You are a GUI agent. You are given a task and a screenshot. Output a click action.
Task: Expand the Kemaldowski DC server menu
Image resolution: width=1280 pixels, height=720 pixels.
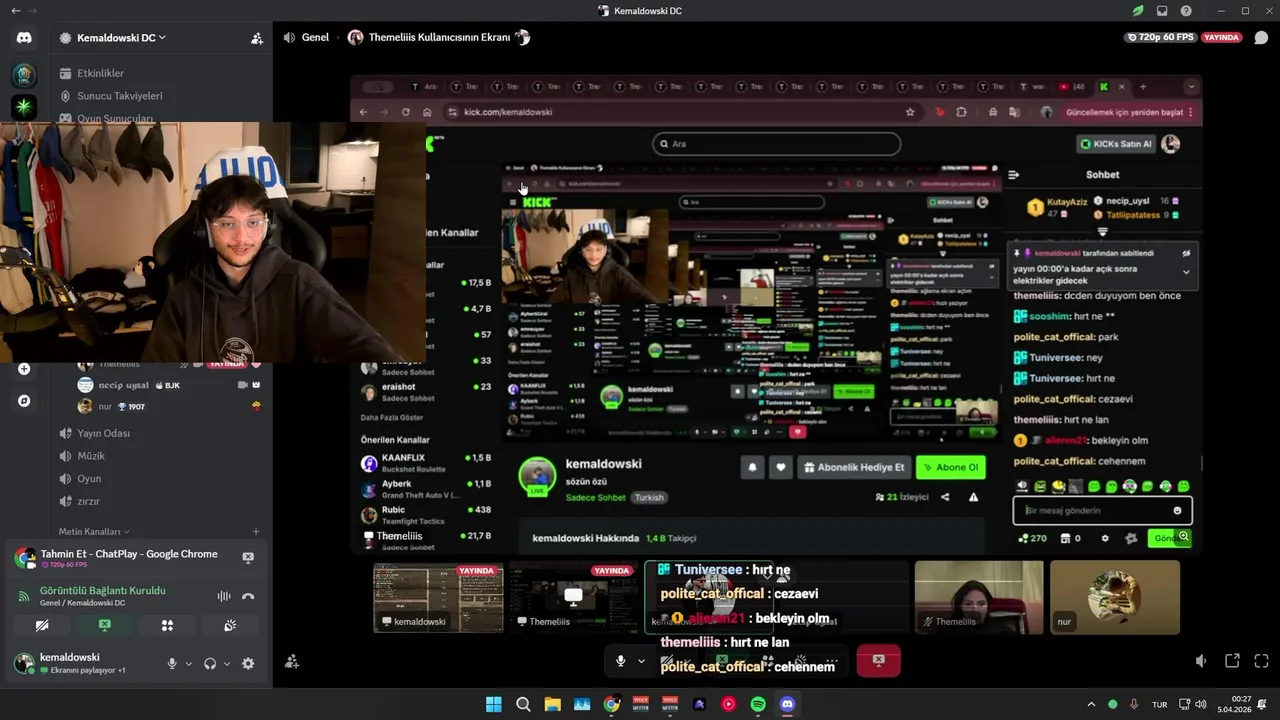click(120, 38)
